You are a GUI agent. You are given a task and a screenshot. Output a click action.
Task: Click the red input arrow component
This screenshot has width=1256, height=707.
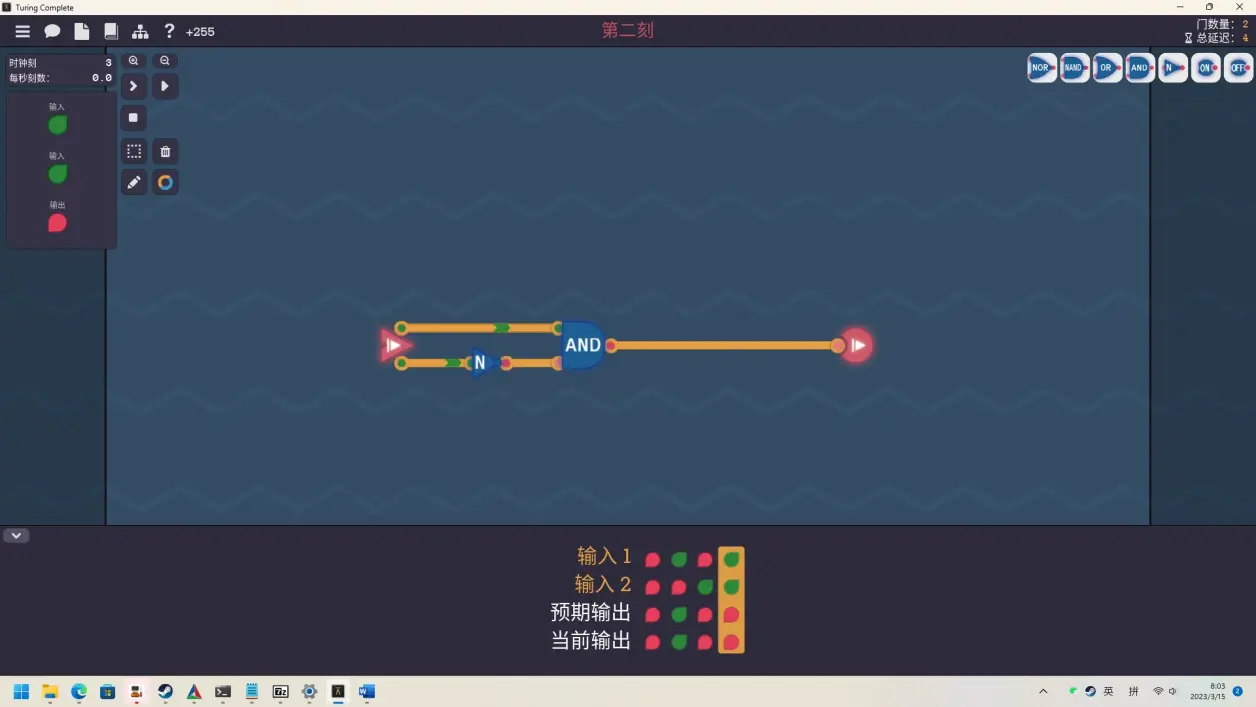(x=395, y=345)
